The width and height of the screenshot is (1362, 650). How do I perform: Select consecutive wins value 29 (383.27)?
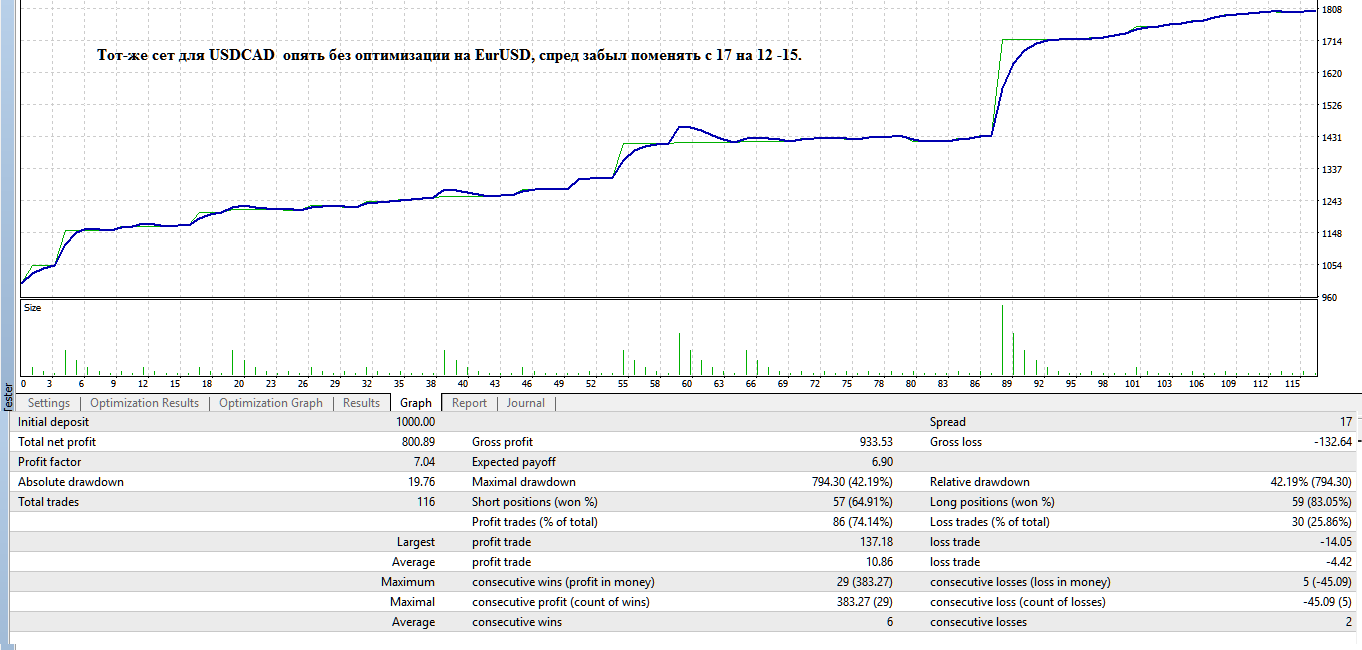click(x=863, y=582)
